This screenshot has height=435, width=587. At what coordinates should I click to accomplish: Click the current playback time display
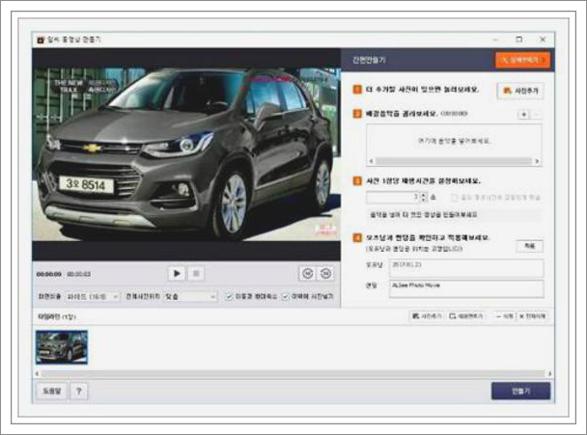click(x=49, y=274)
